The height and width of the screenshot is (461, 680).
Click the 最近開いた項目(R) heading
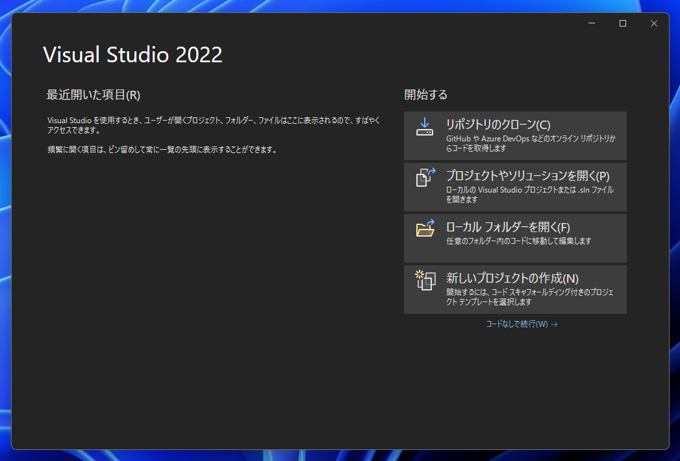pyautogui.click(x=93, y=95)
